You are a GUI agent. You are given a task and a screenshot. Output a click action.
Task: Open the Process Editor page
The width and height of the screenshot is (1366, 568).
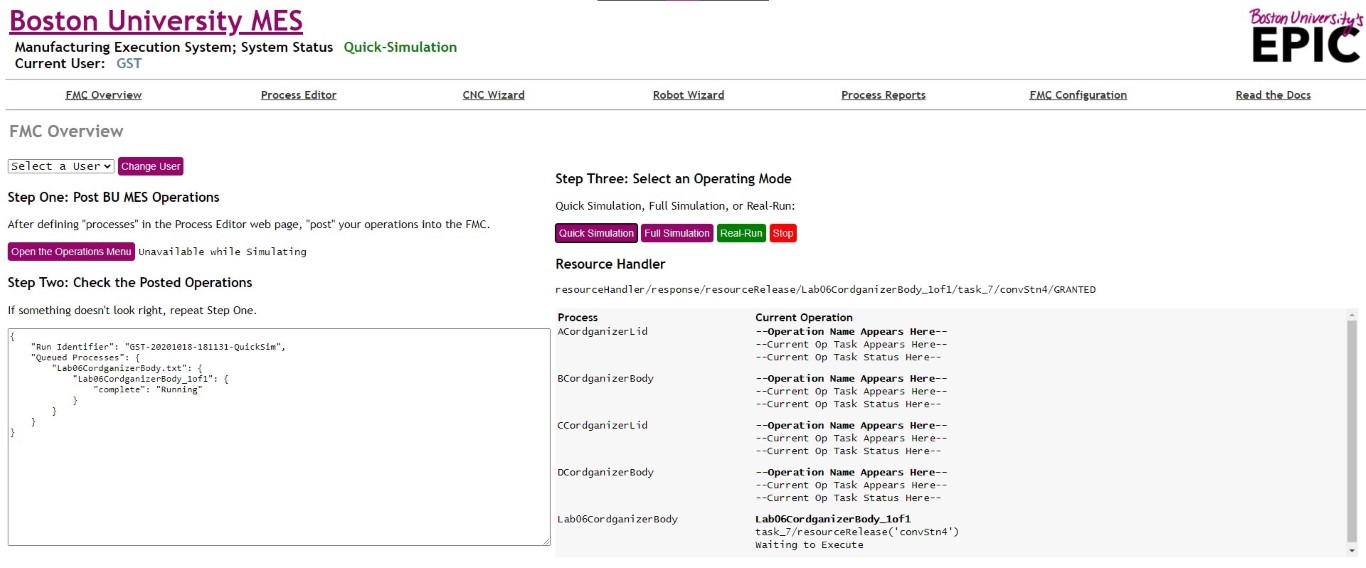(x=298, y=95)
